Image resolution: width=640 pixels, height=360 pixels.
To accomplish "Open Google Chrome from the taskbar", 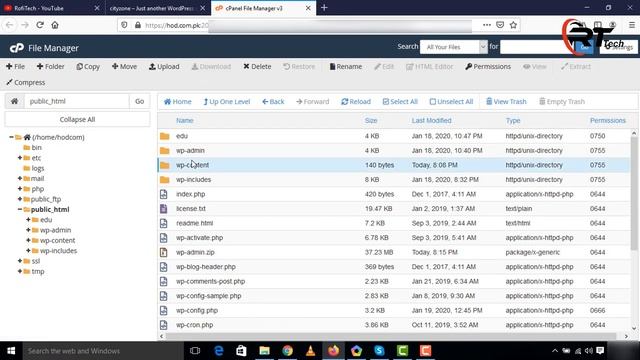I will 287,351.
